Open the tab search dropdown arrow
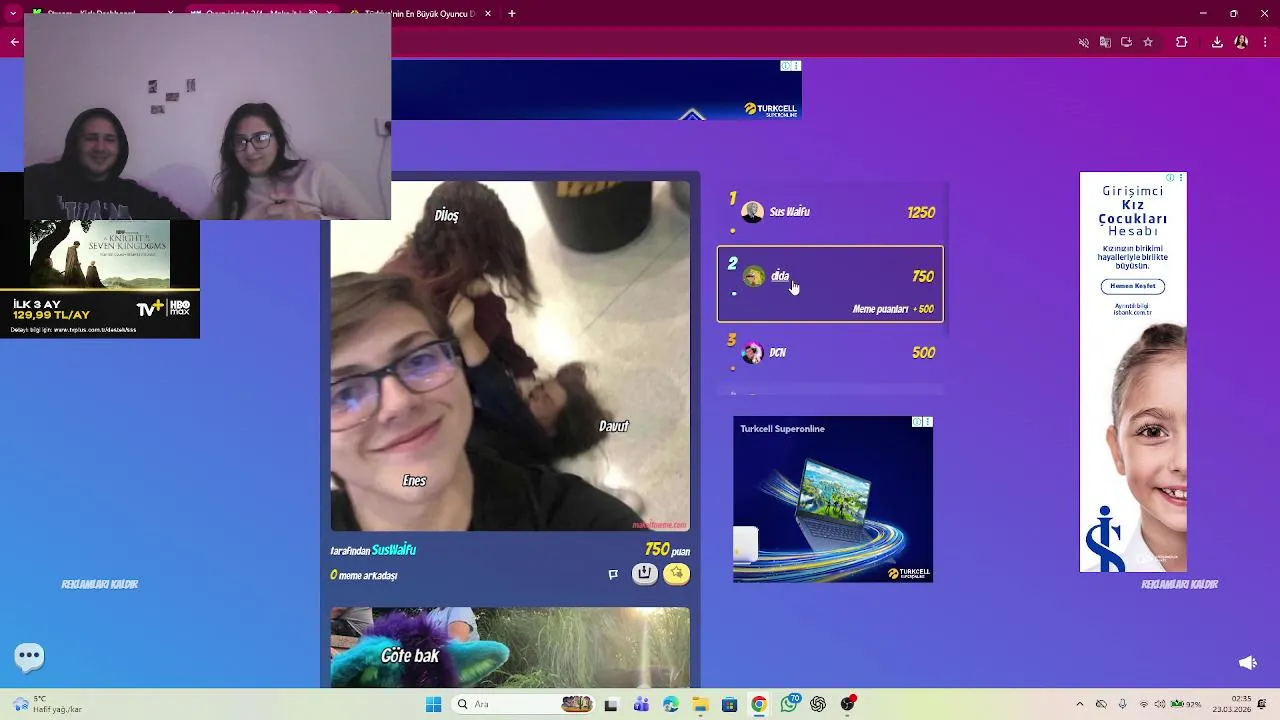 pos(12,14)
